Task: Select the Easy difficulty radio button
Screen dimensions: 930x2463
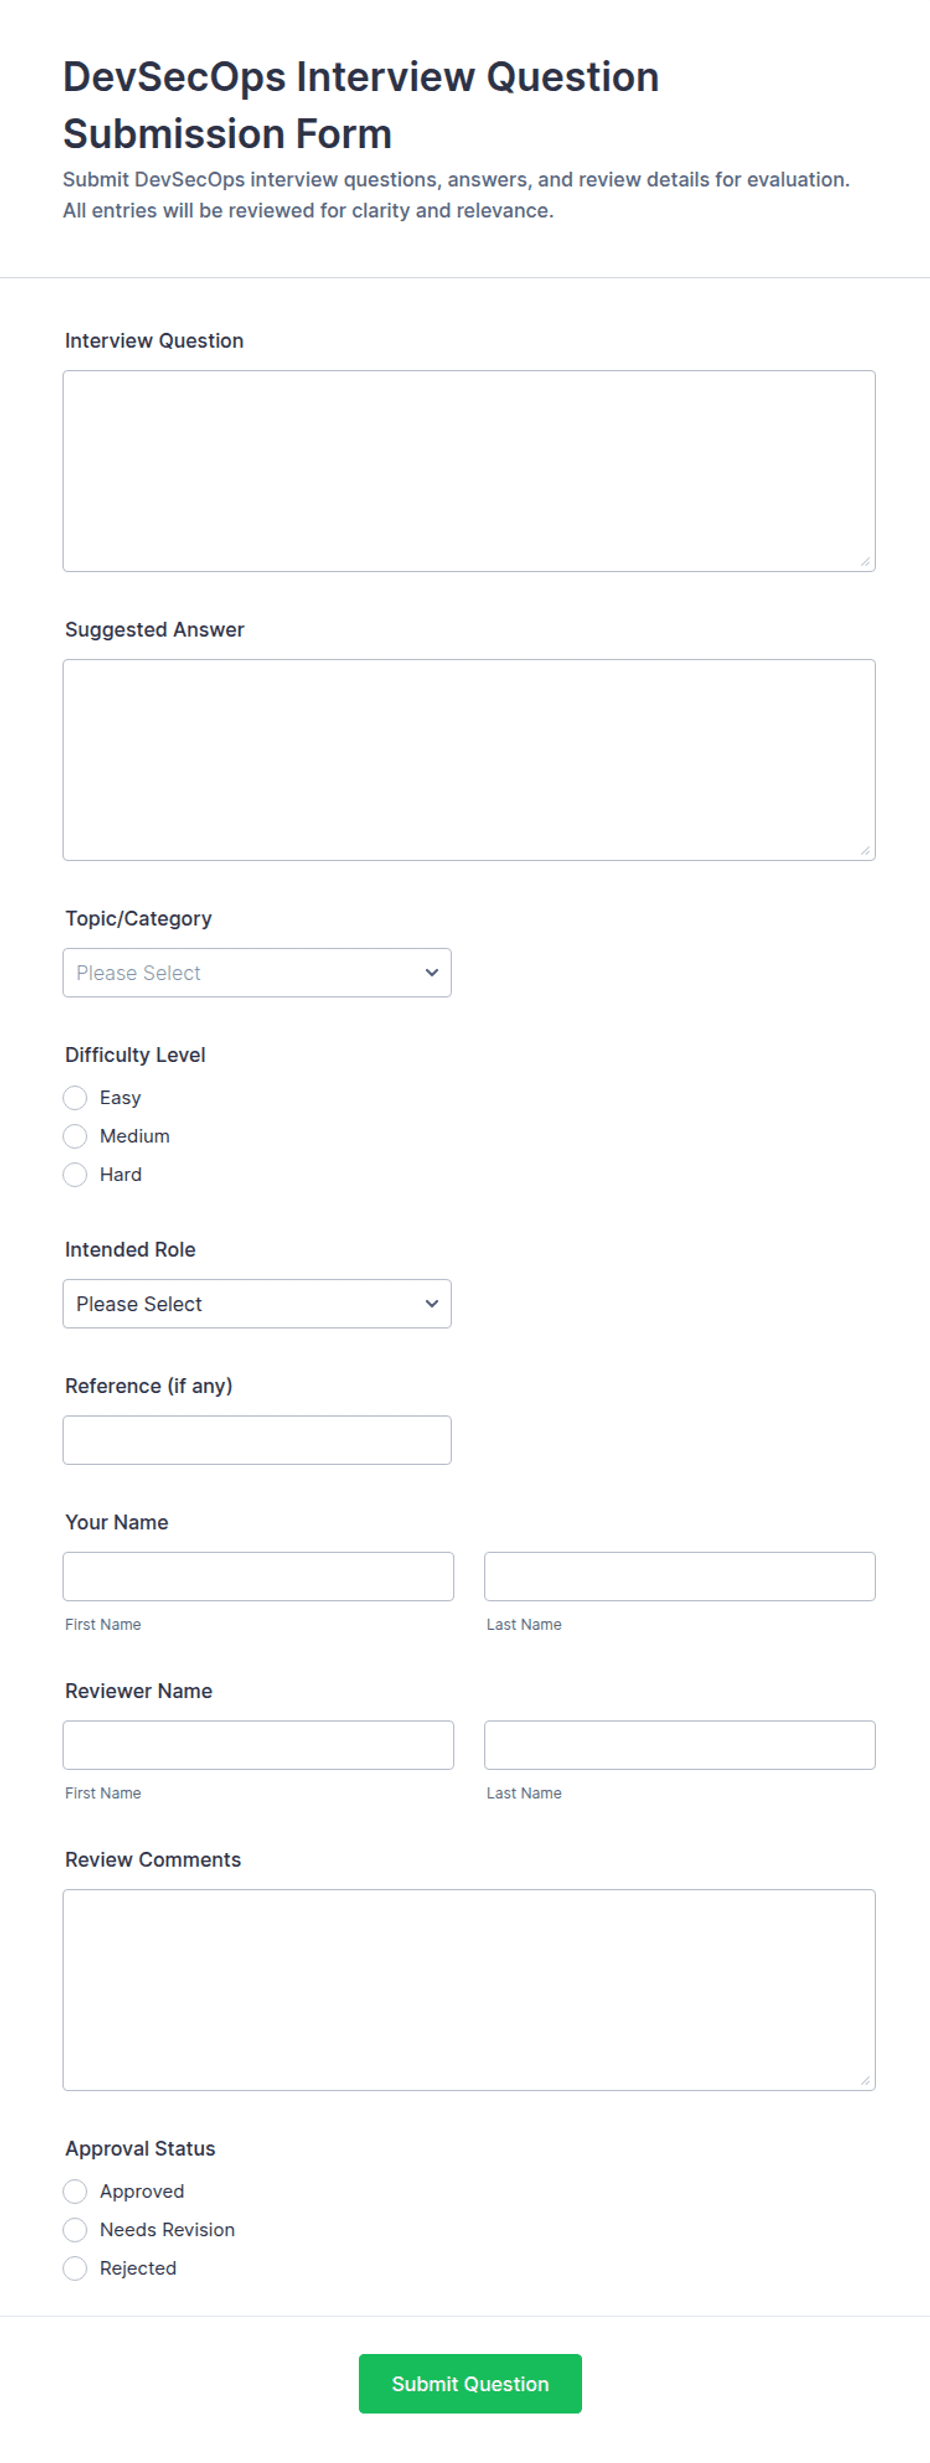Action: [x=75, y=1098]
